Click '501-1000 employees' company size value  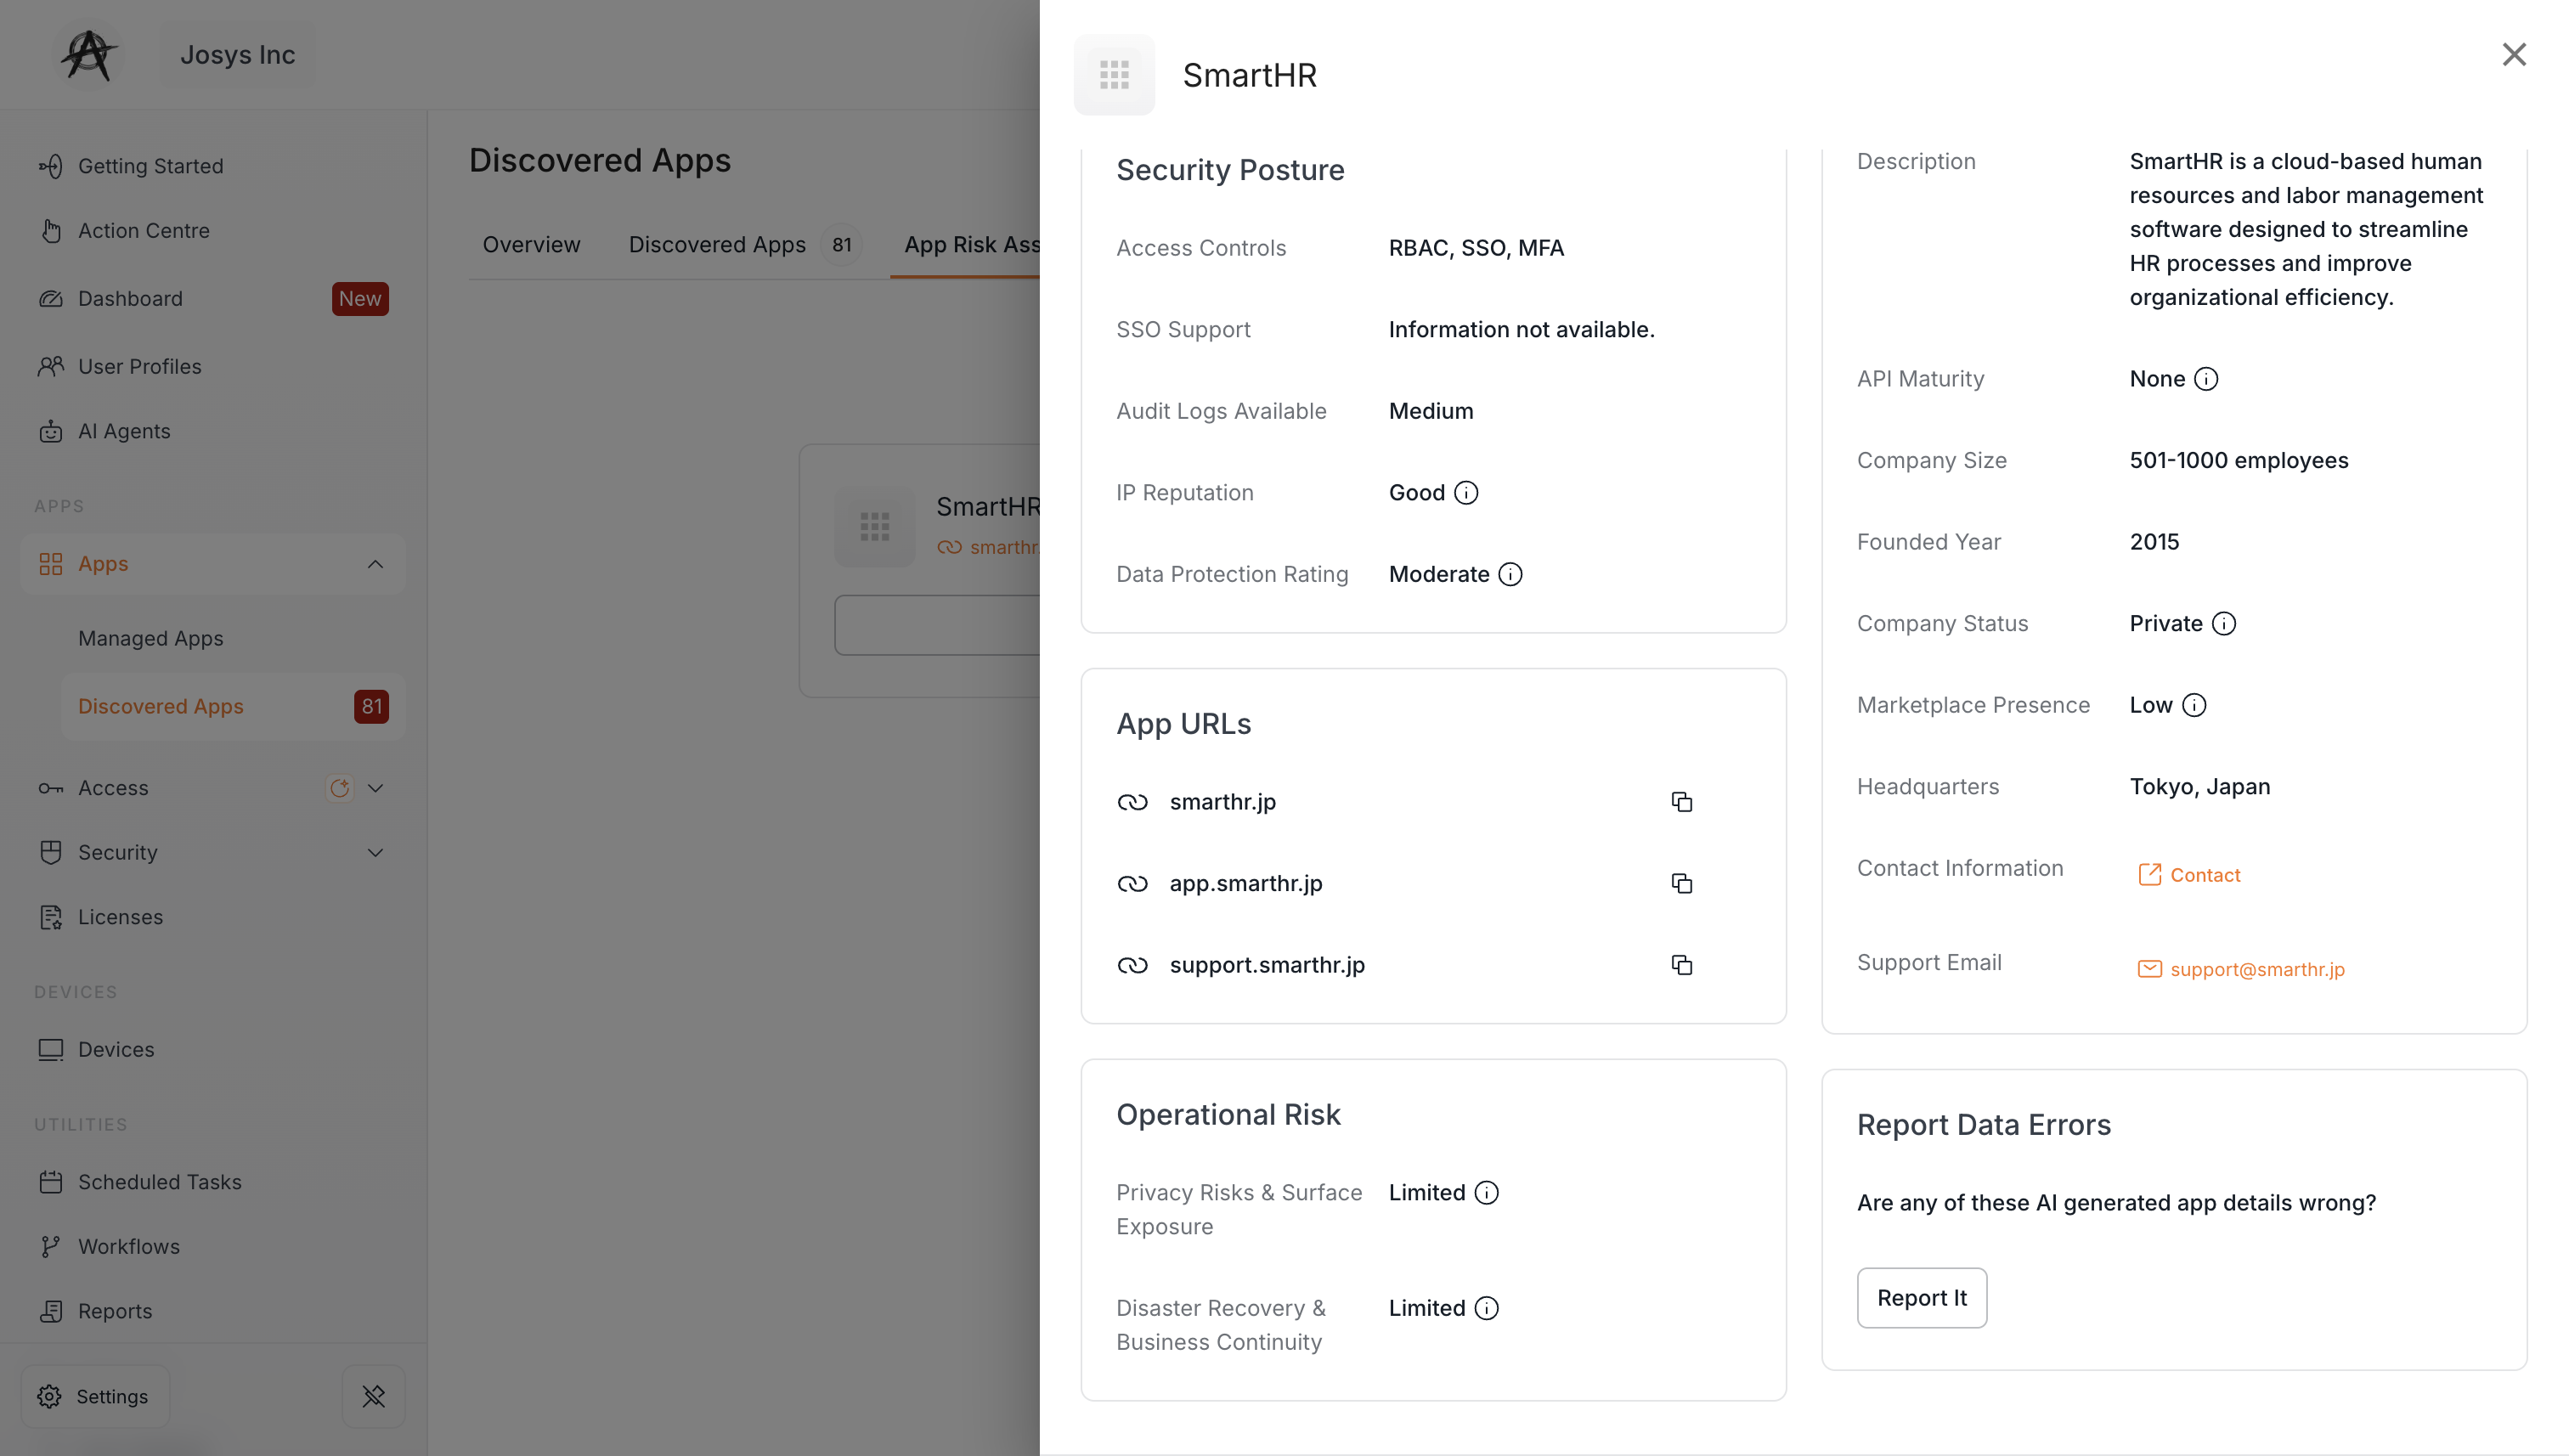click(2238, 461)
